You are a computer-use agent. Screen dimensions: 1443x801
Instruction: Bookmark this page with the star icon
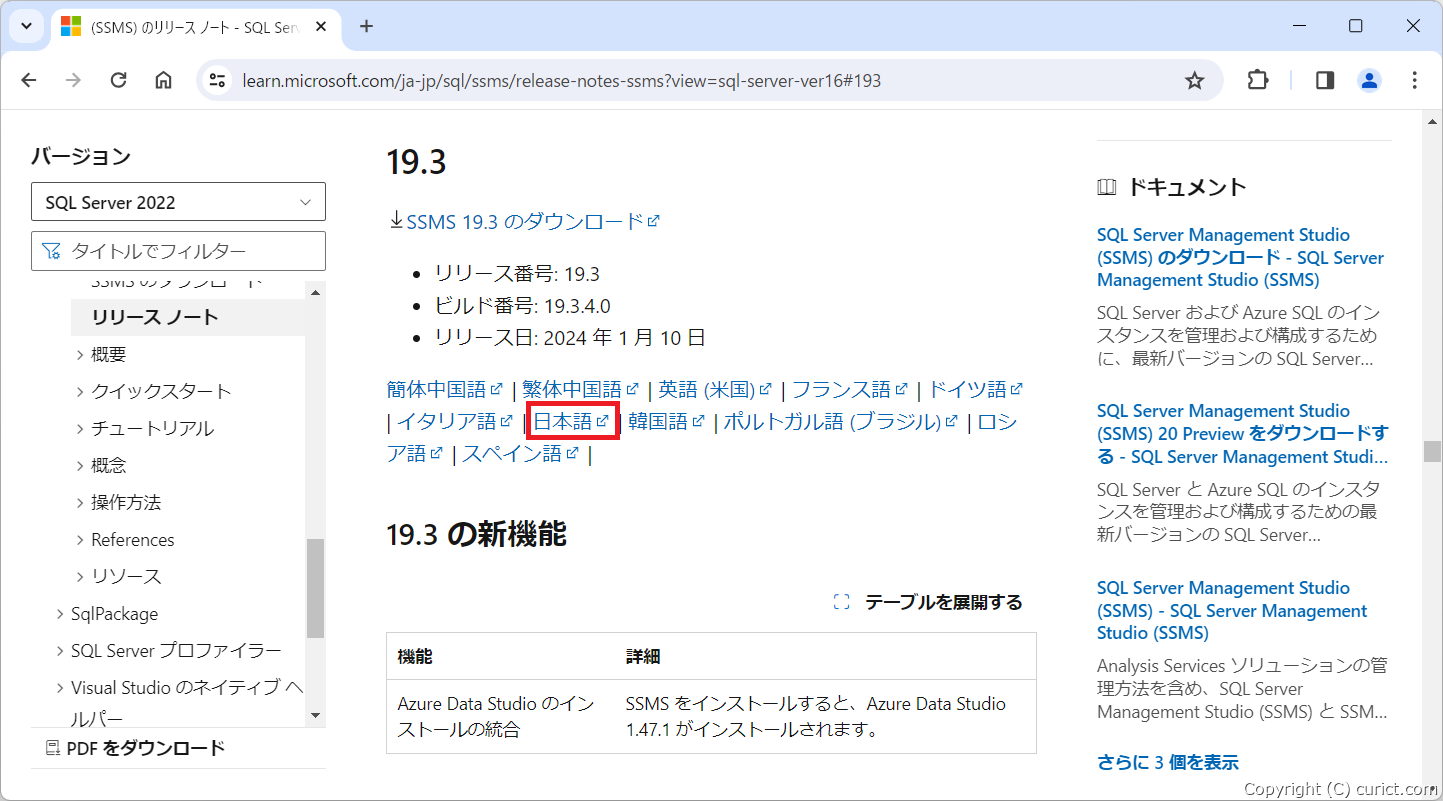tap(1194, 81)
